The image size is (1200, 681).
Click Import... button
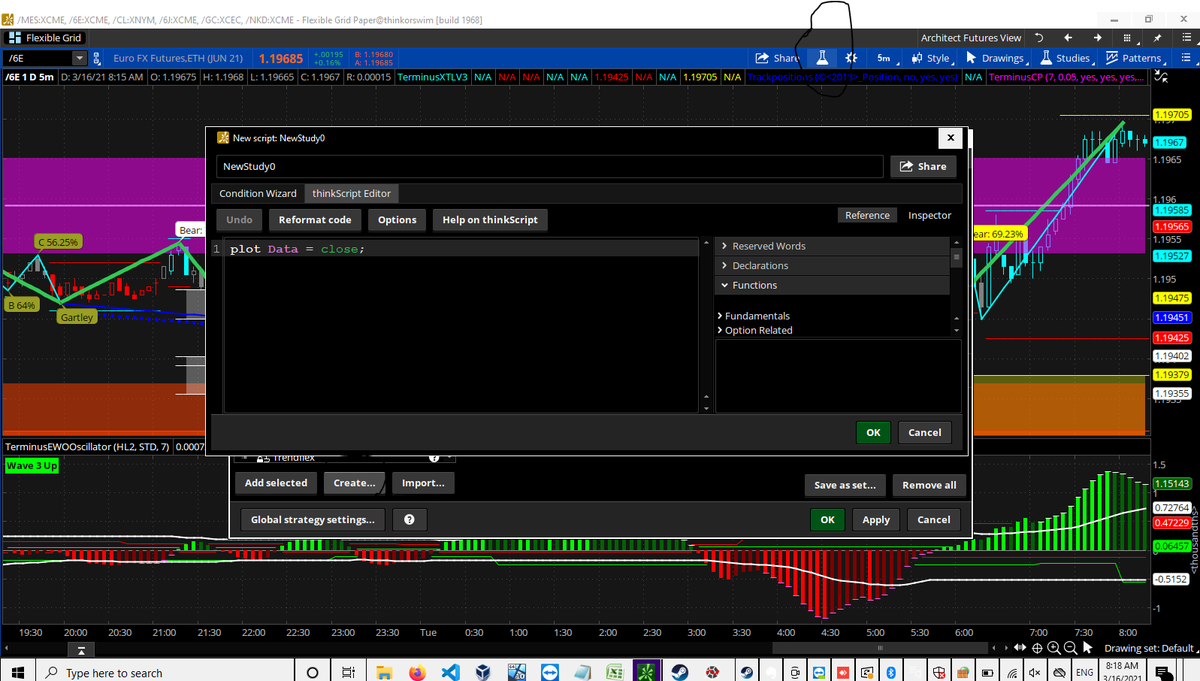(423, 483)
